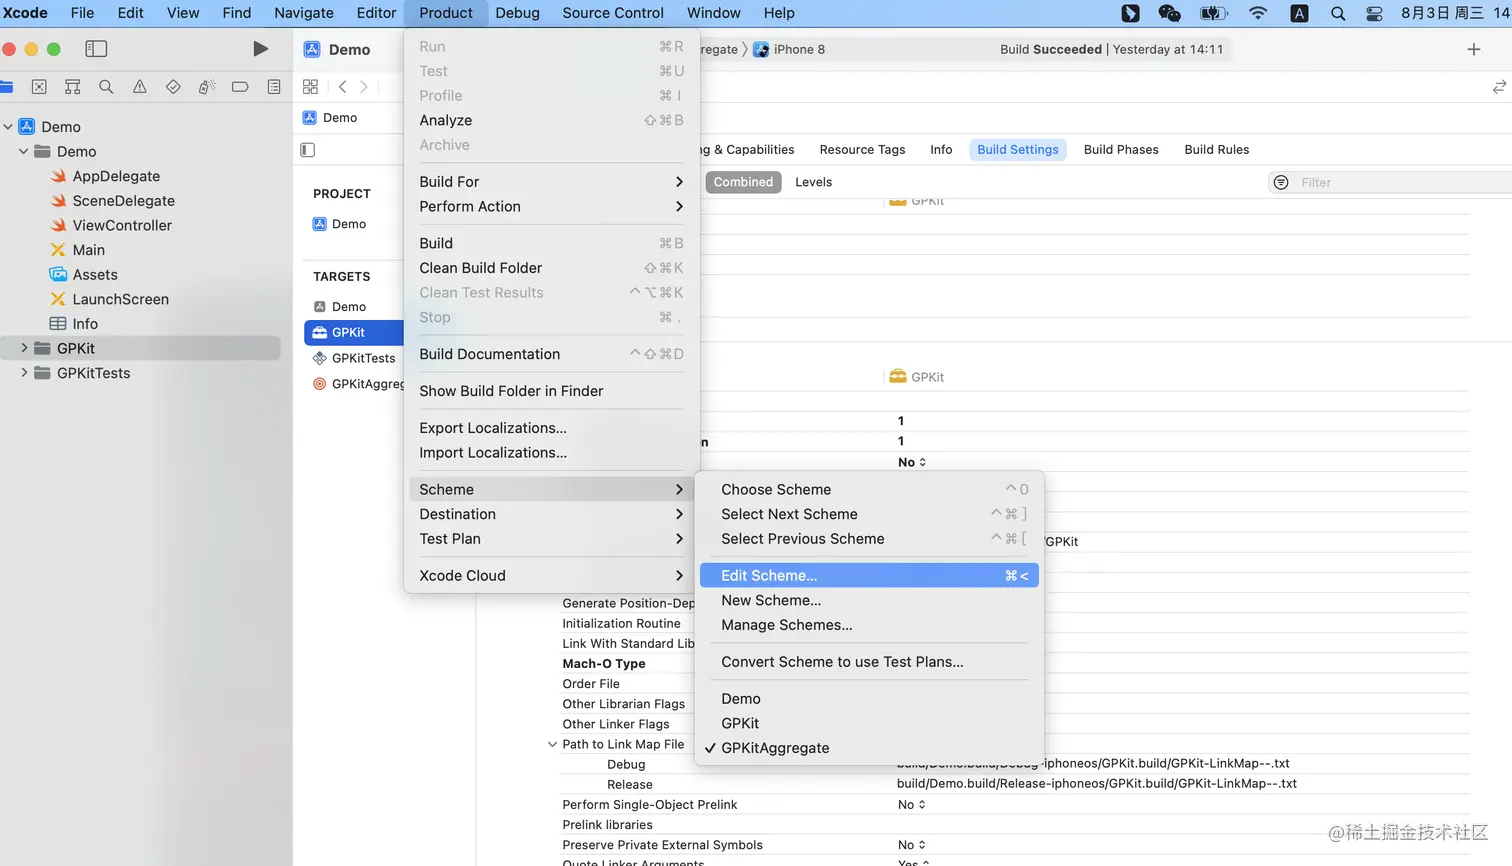
Task: Open the source control navigator icon
Action: (x=39, y=87)
